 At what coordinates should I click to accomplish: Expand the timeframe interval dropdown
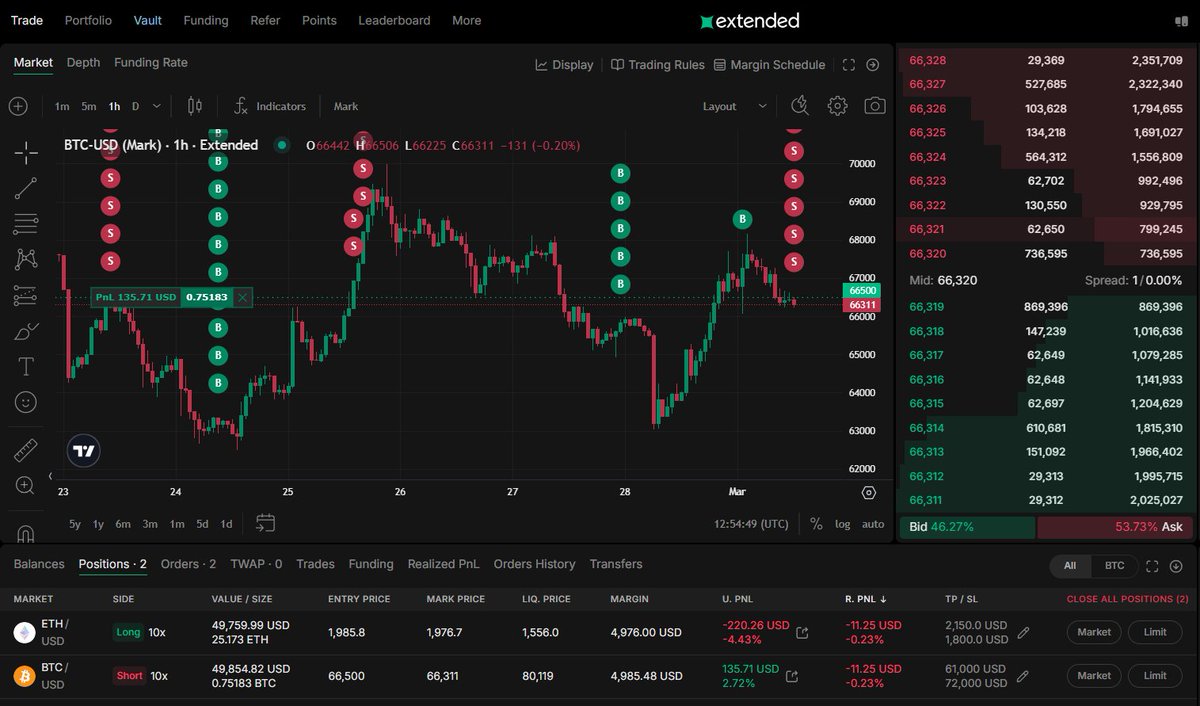click(157, 106)
